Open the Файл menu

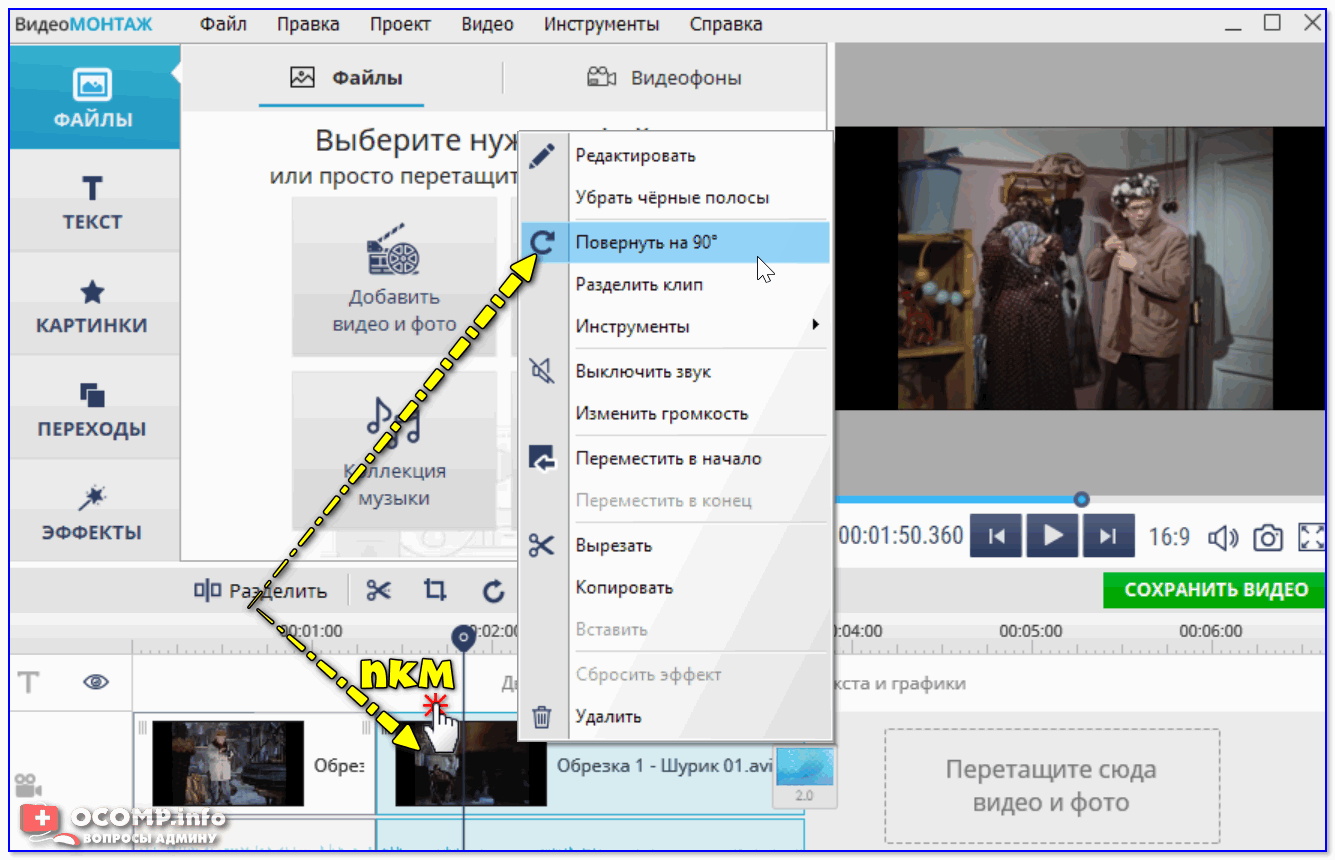pyautogui.click(x=223, y=24)
